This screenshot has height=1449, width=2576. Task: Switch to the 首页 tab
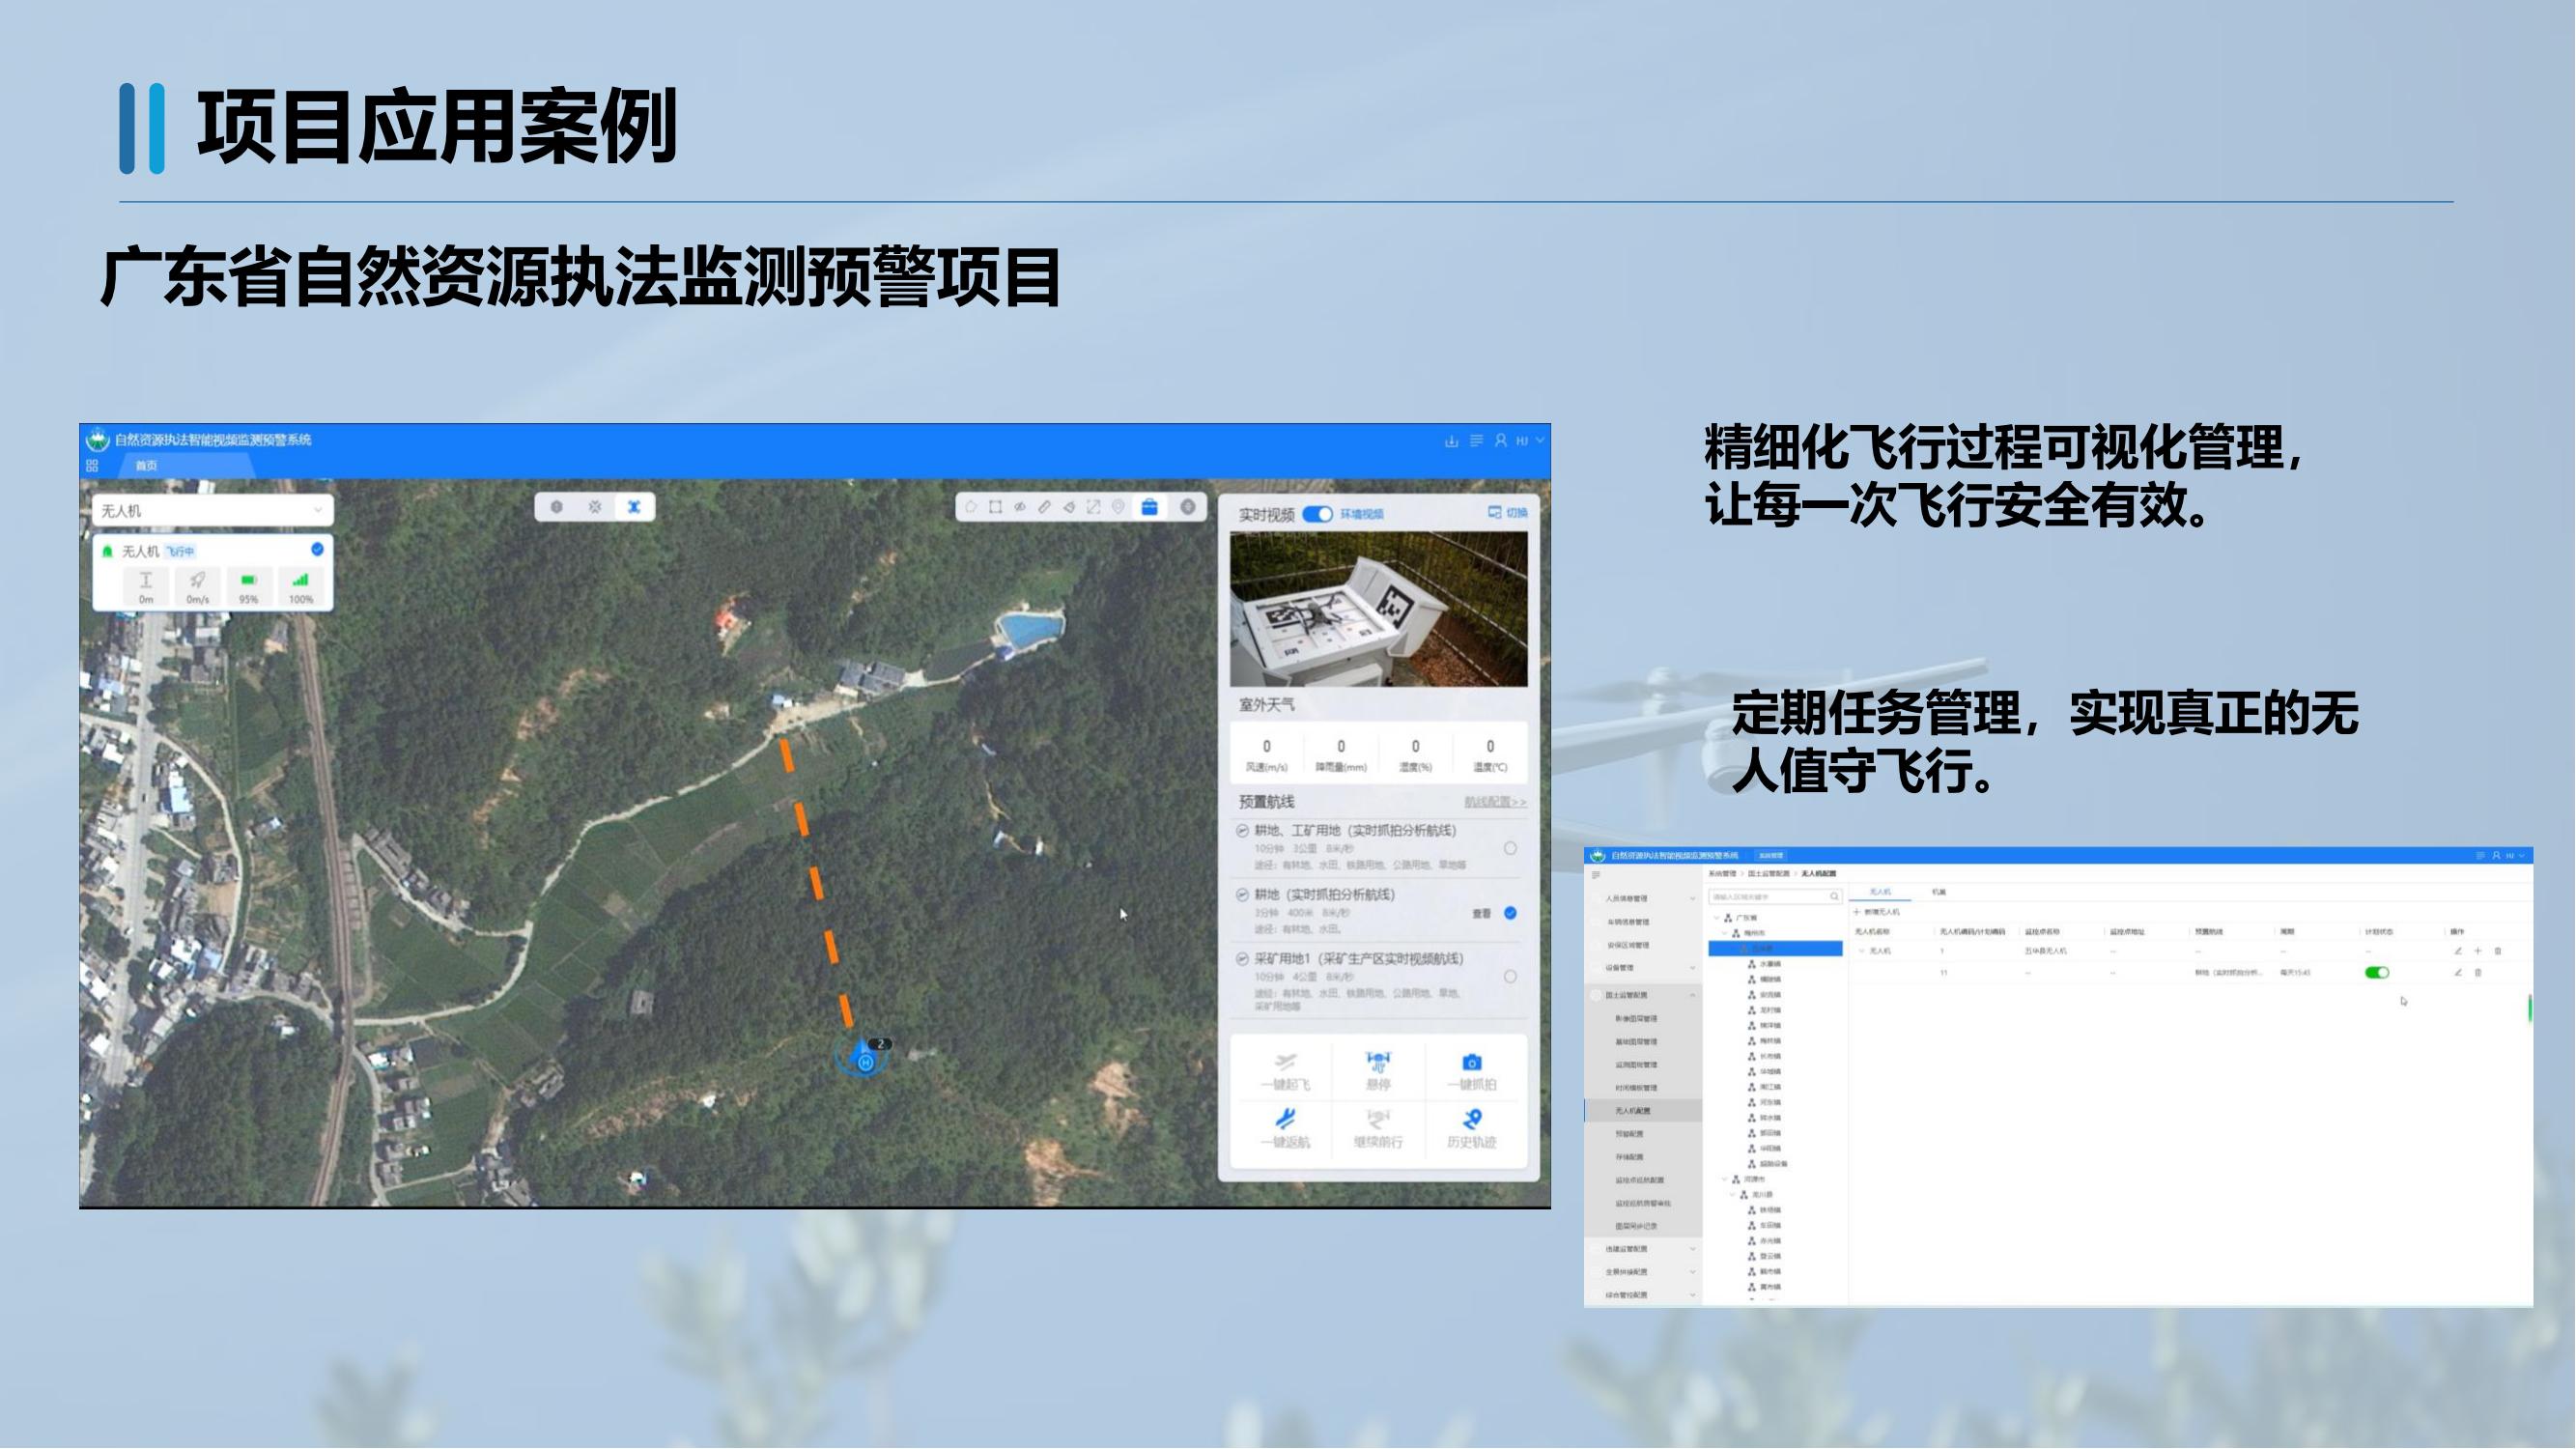click(146, 465)
